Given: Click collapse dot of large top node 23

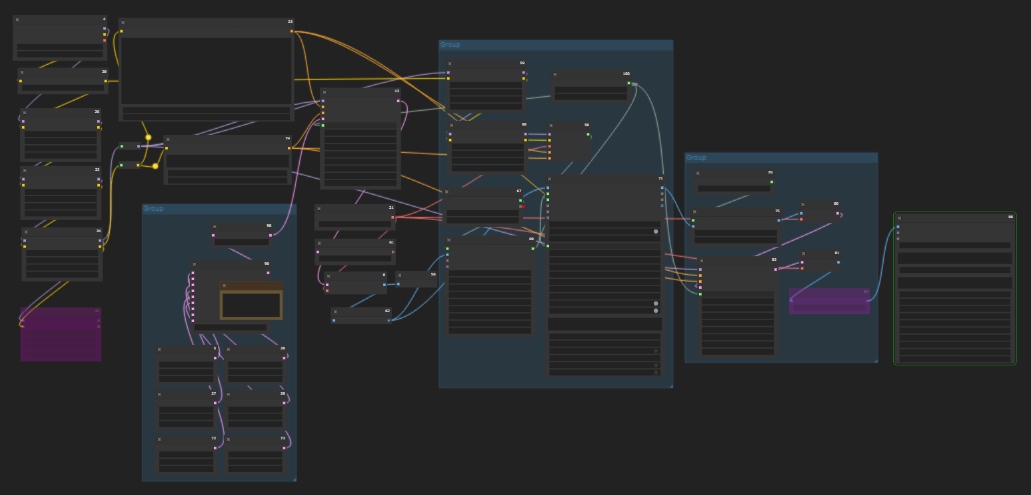Looking at the screenshot, I should (x=123, y=22).
